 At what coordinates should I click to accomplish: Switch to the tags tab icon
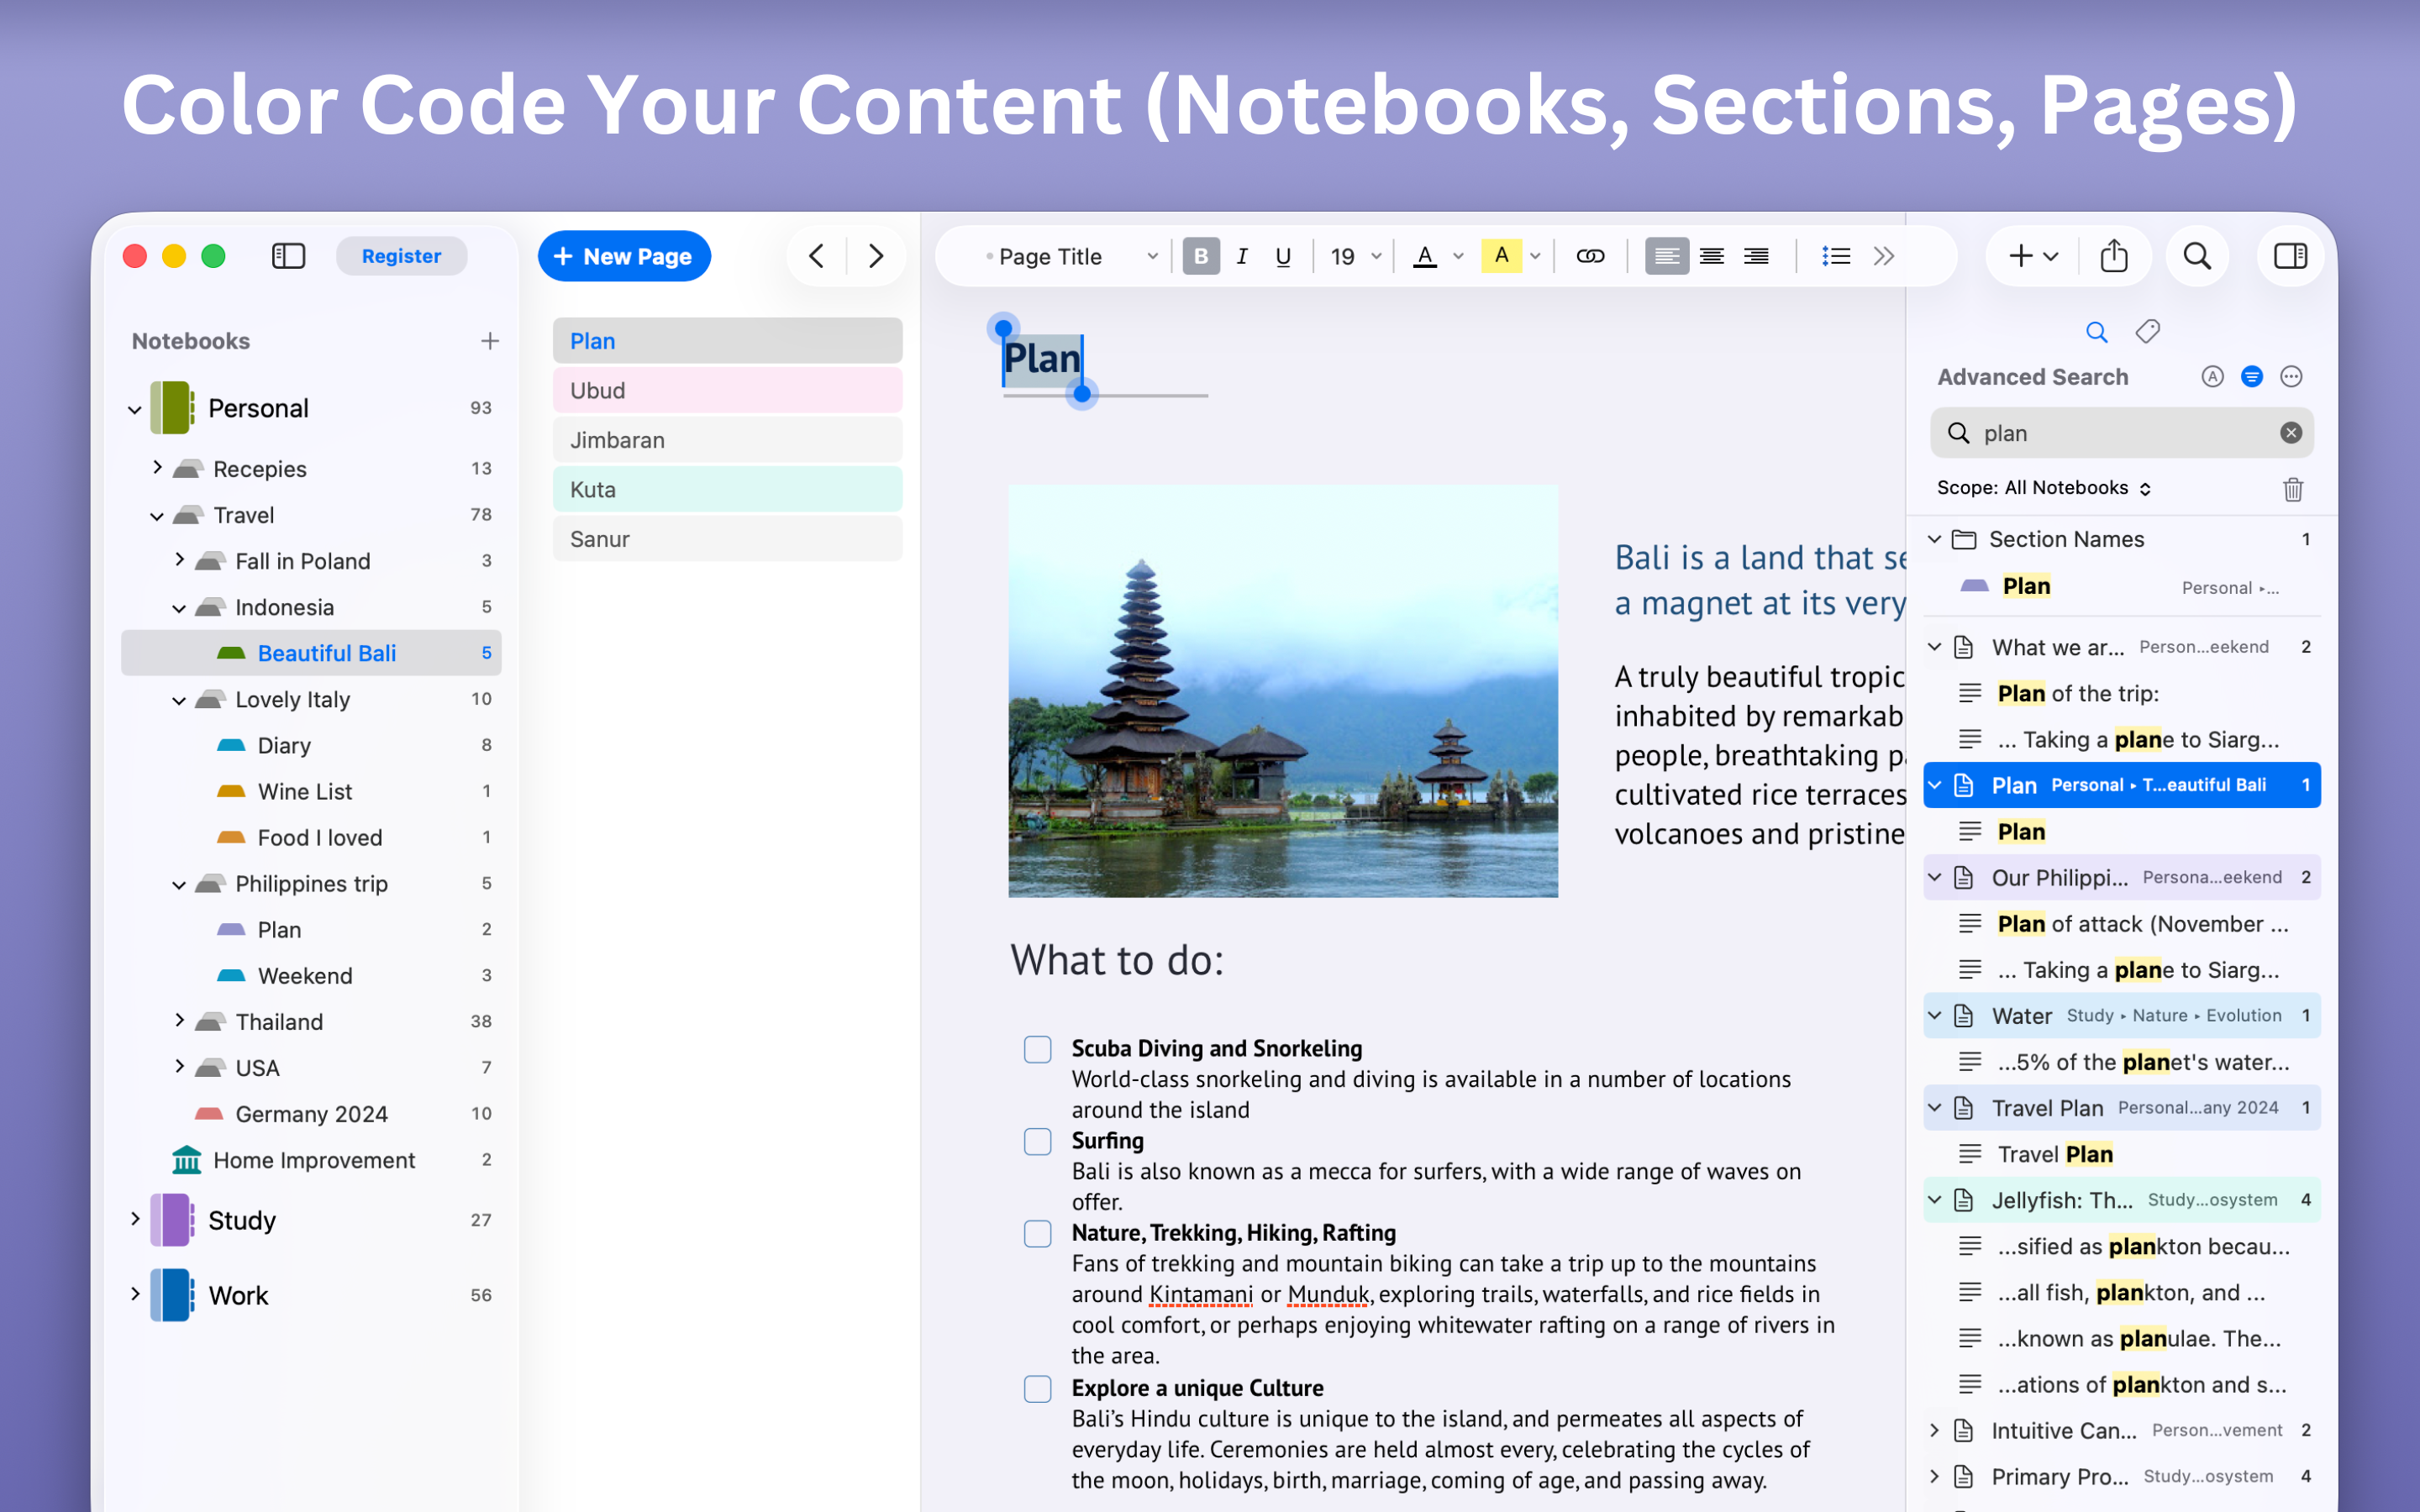(x=2148, y=332)
